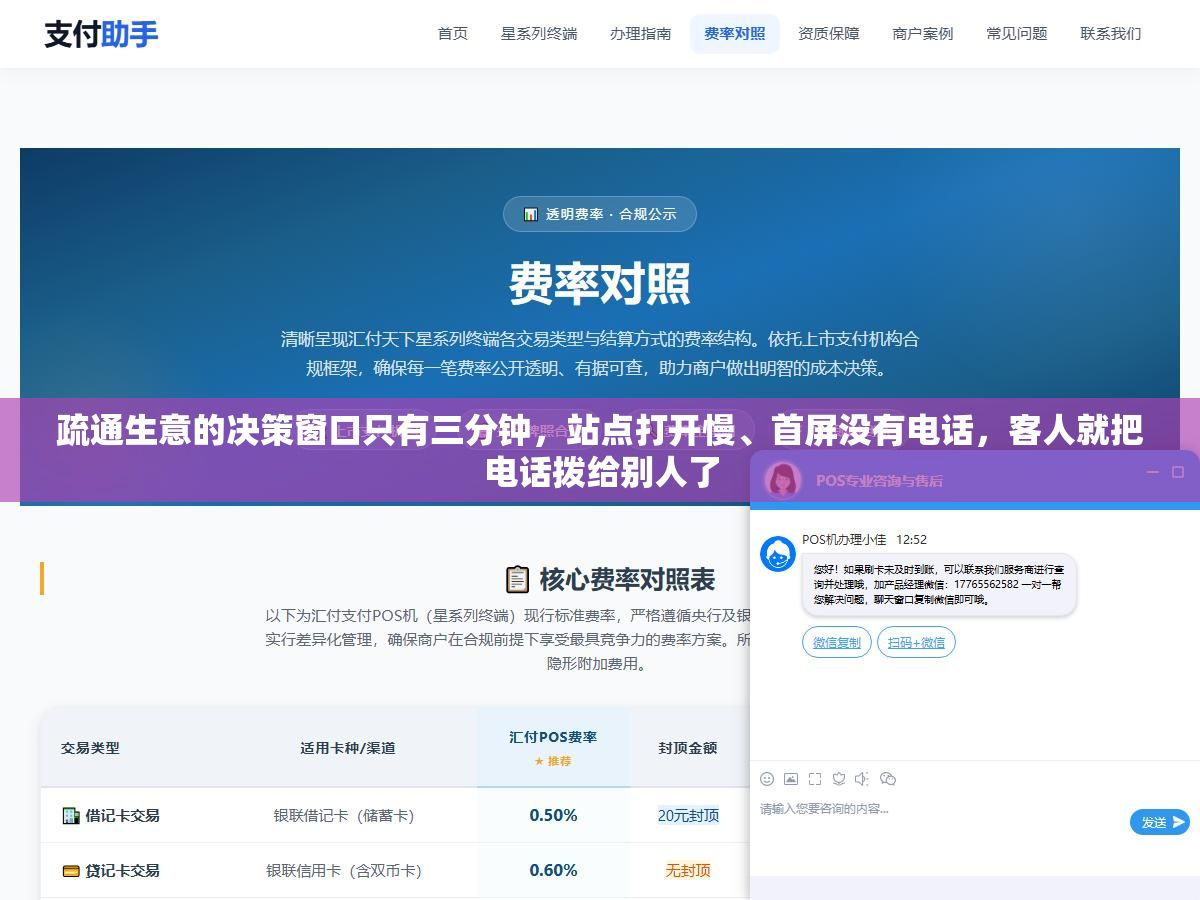Click the purple overlay banner headline text
The image size is (1200, 900).
tap(600, 450)
